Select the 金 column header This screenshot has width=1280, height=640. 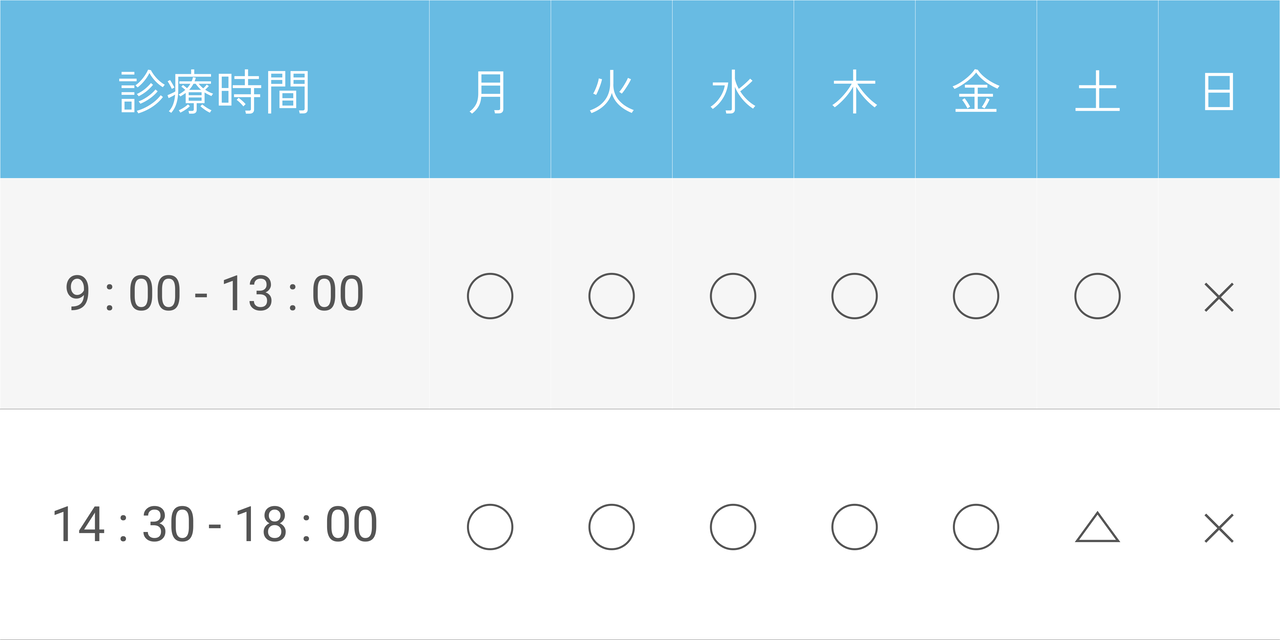click(976, 92)
